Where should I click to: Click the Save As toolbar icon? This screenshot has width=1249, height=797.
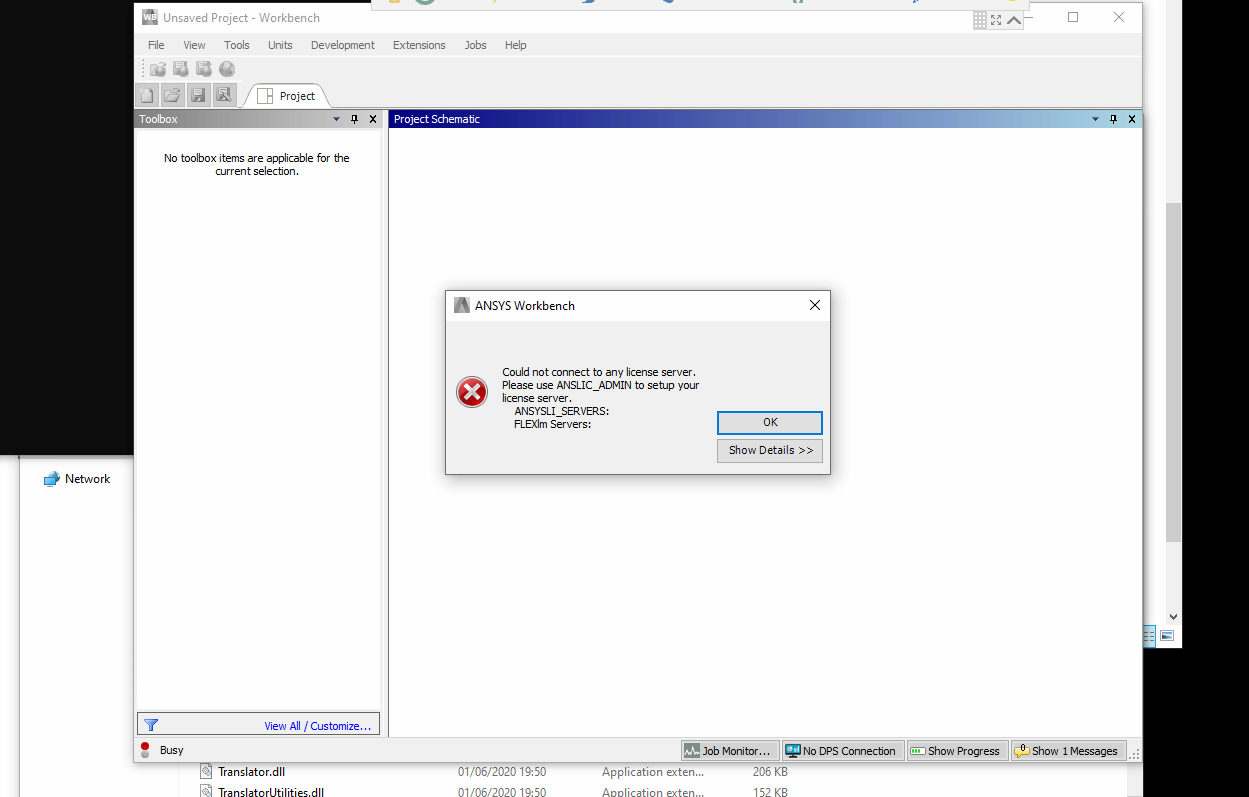224,95
